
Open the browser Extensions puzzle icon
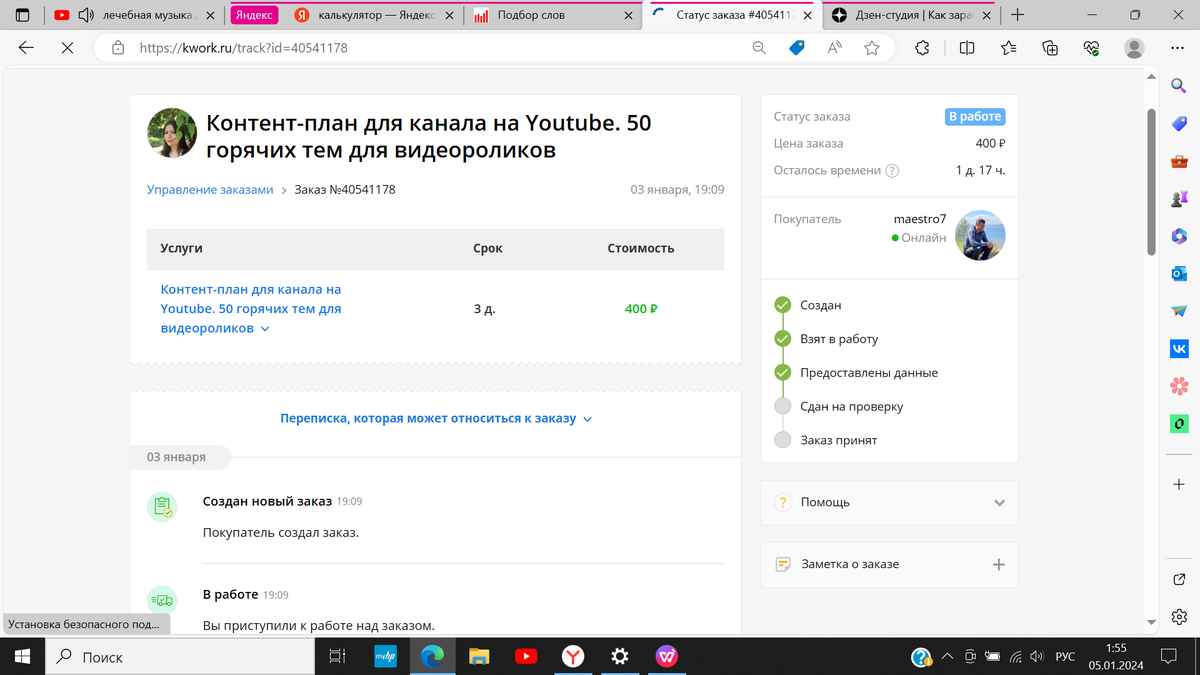[x=922, y=47]
